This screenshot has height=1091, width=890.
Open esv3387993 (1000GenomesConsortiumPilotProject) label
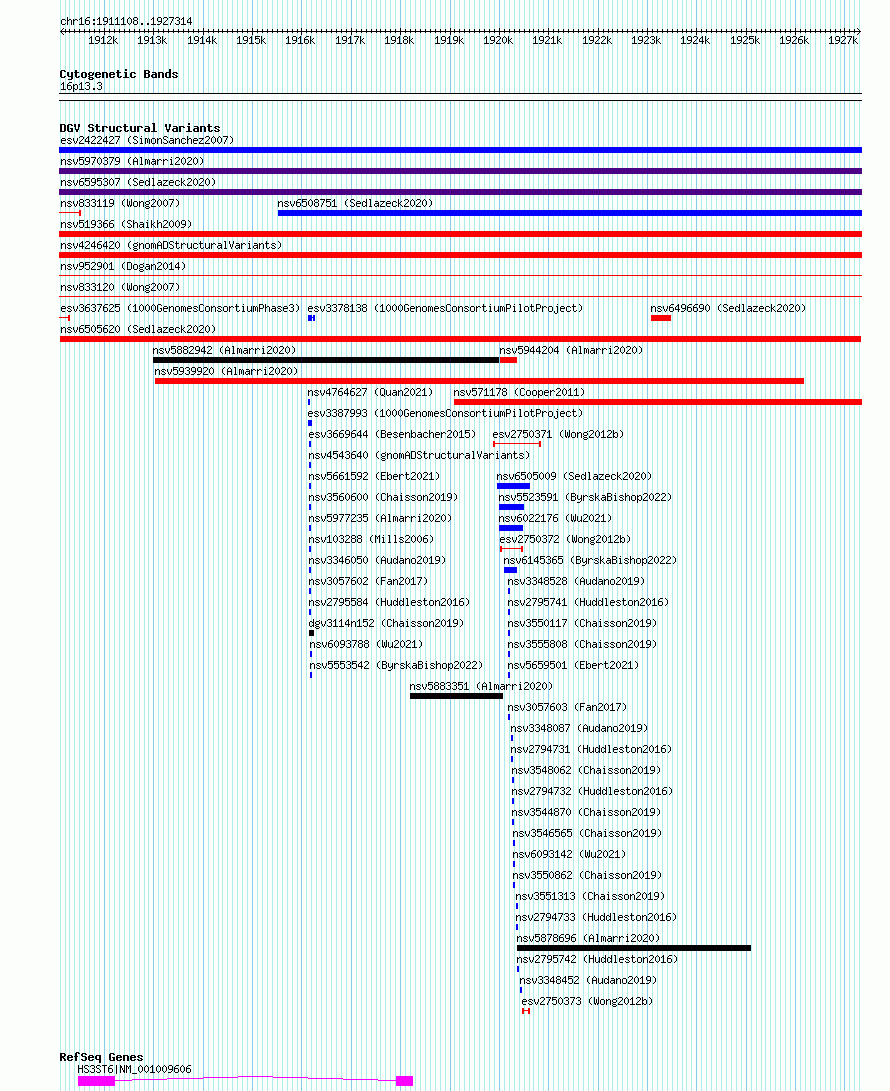click(445, 413)
